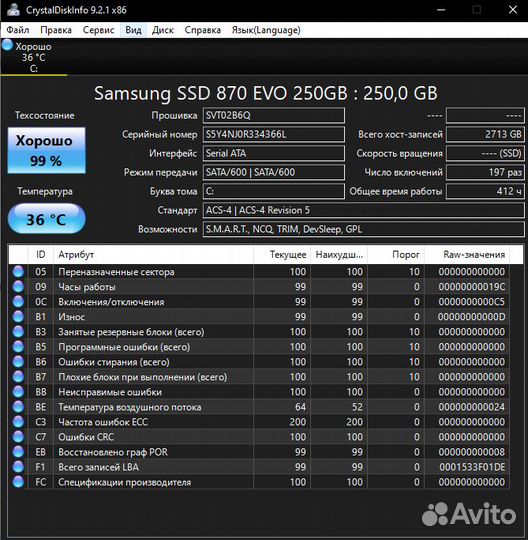The height and width of the screenshot is (540, 528).
Task: Click the serial number field S5Y4NJ0R334366L
Action: pos(273,134)
